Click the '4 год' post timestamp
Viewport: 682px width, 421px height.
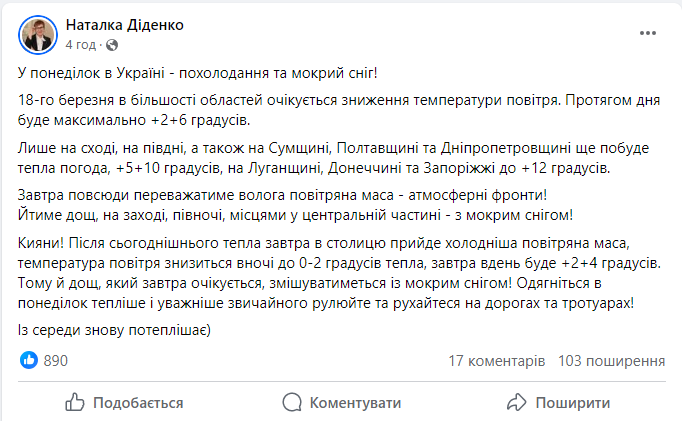[x=81, y=45]
